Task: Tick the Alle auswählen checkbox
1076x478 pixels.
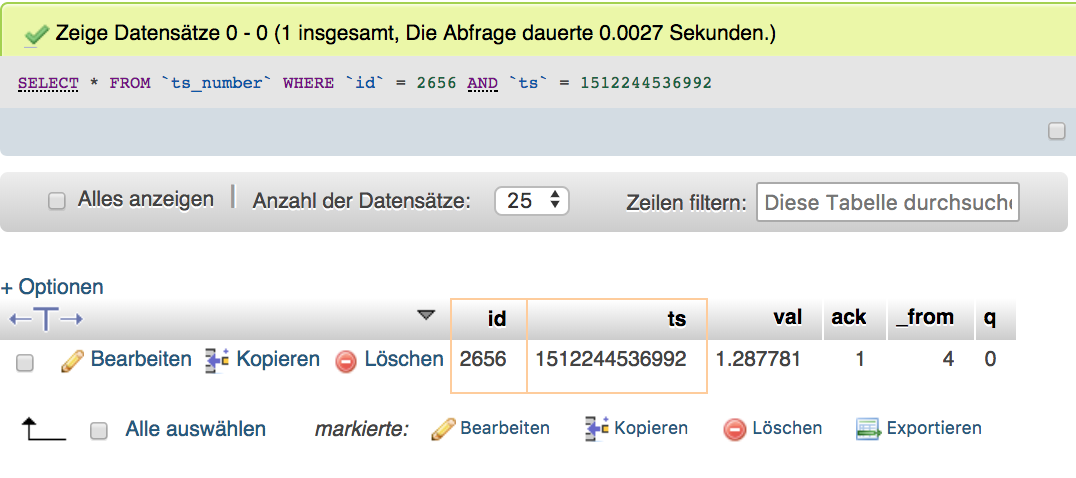Action: (x=100, y=431)
